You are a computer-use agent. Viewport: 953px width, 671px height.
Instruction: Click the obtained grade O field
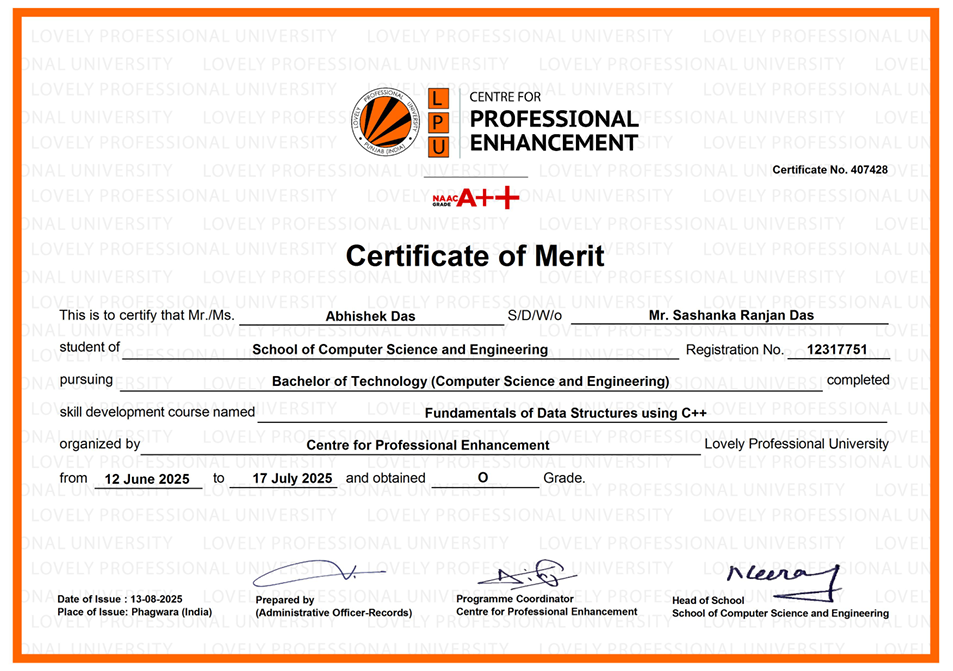[x=483, y=478]
